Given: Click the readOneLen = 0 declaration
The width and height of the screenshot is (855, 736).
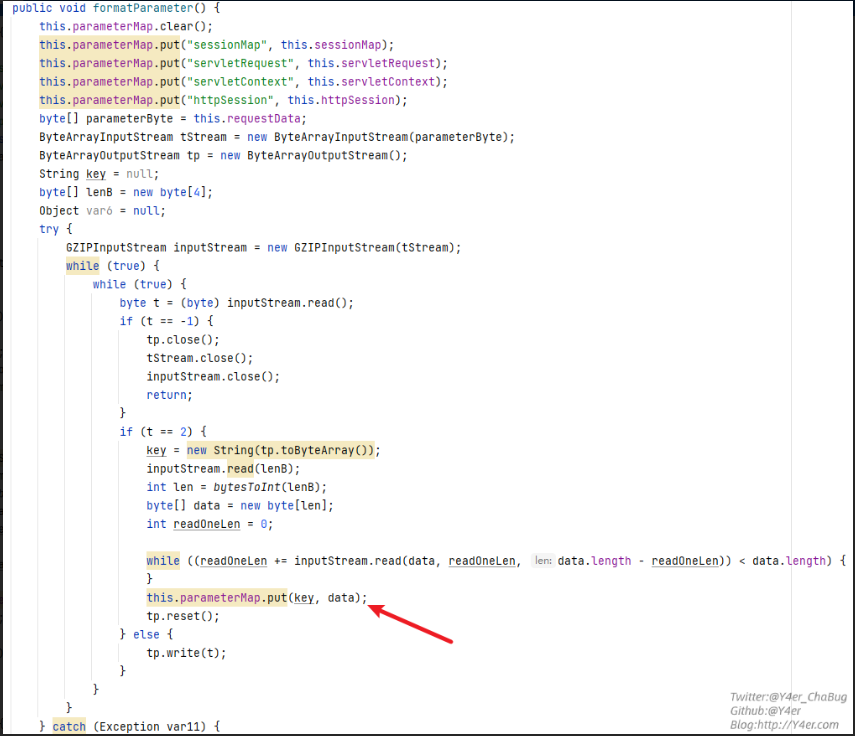Looking at the screenshot, I should tap(209, 524).
